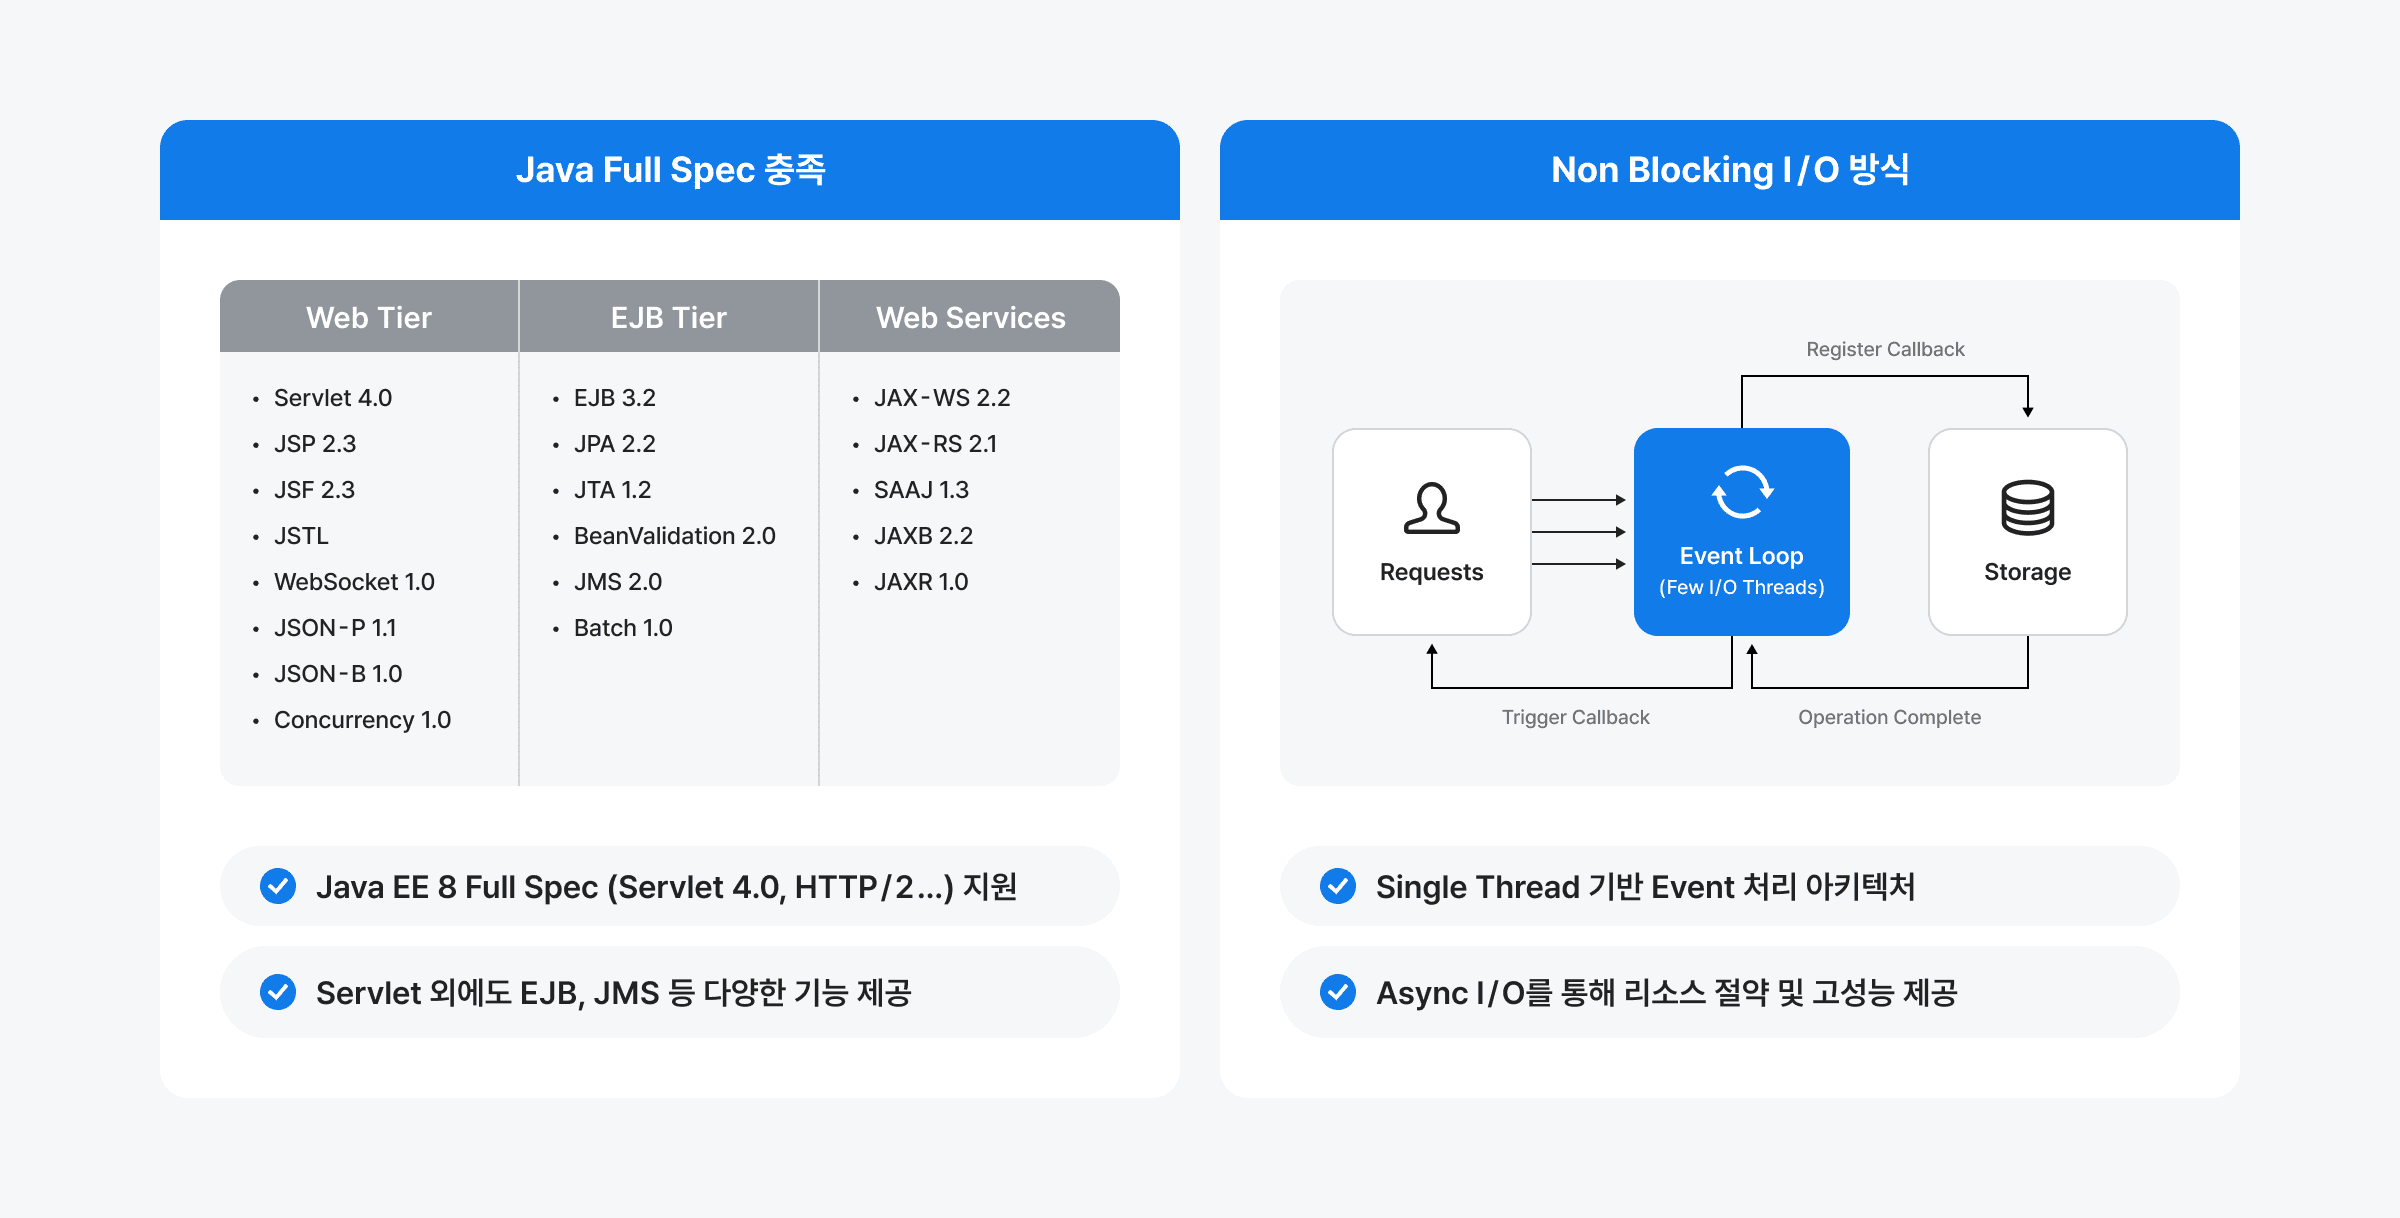Select the Web Services column header

pyautogui.click(x=970, y=317)
